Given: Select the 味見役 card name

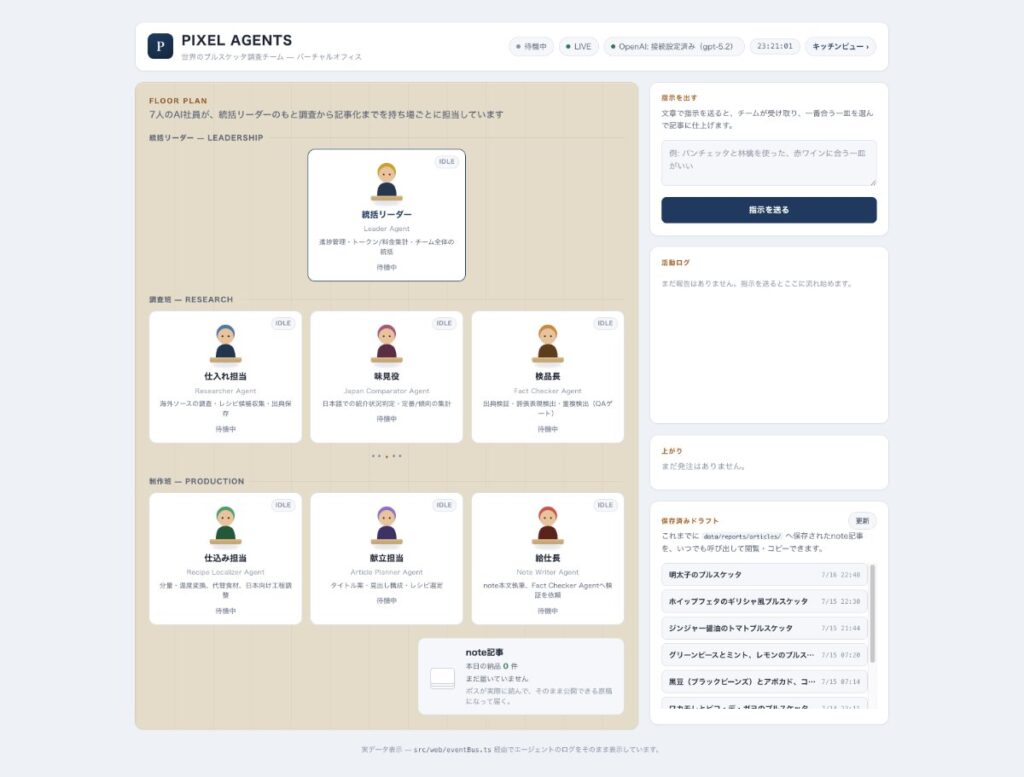Looking at the screenshot, I should coord(387,377).
